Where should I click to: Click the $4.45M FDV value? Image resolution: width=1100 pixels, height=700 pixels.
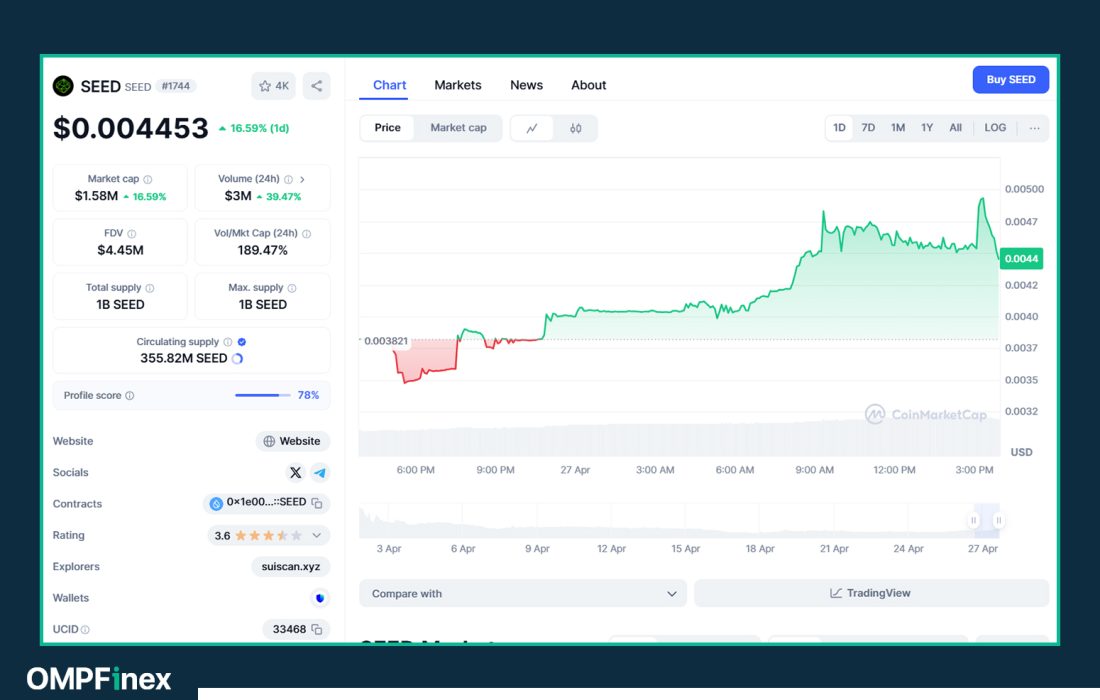coord(120,250)
